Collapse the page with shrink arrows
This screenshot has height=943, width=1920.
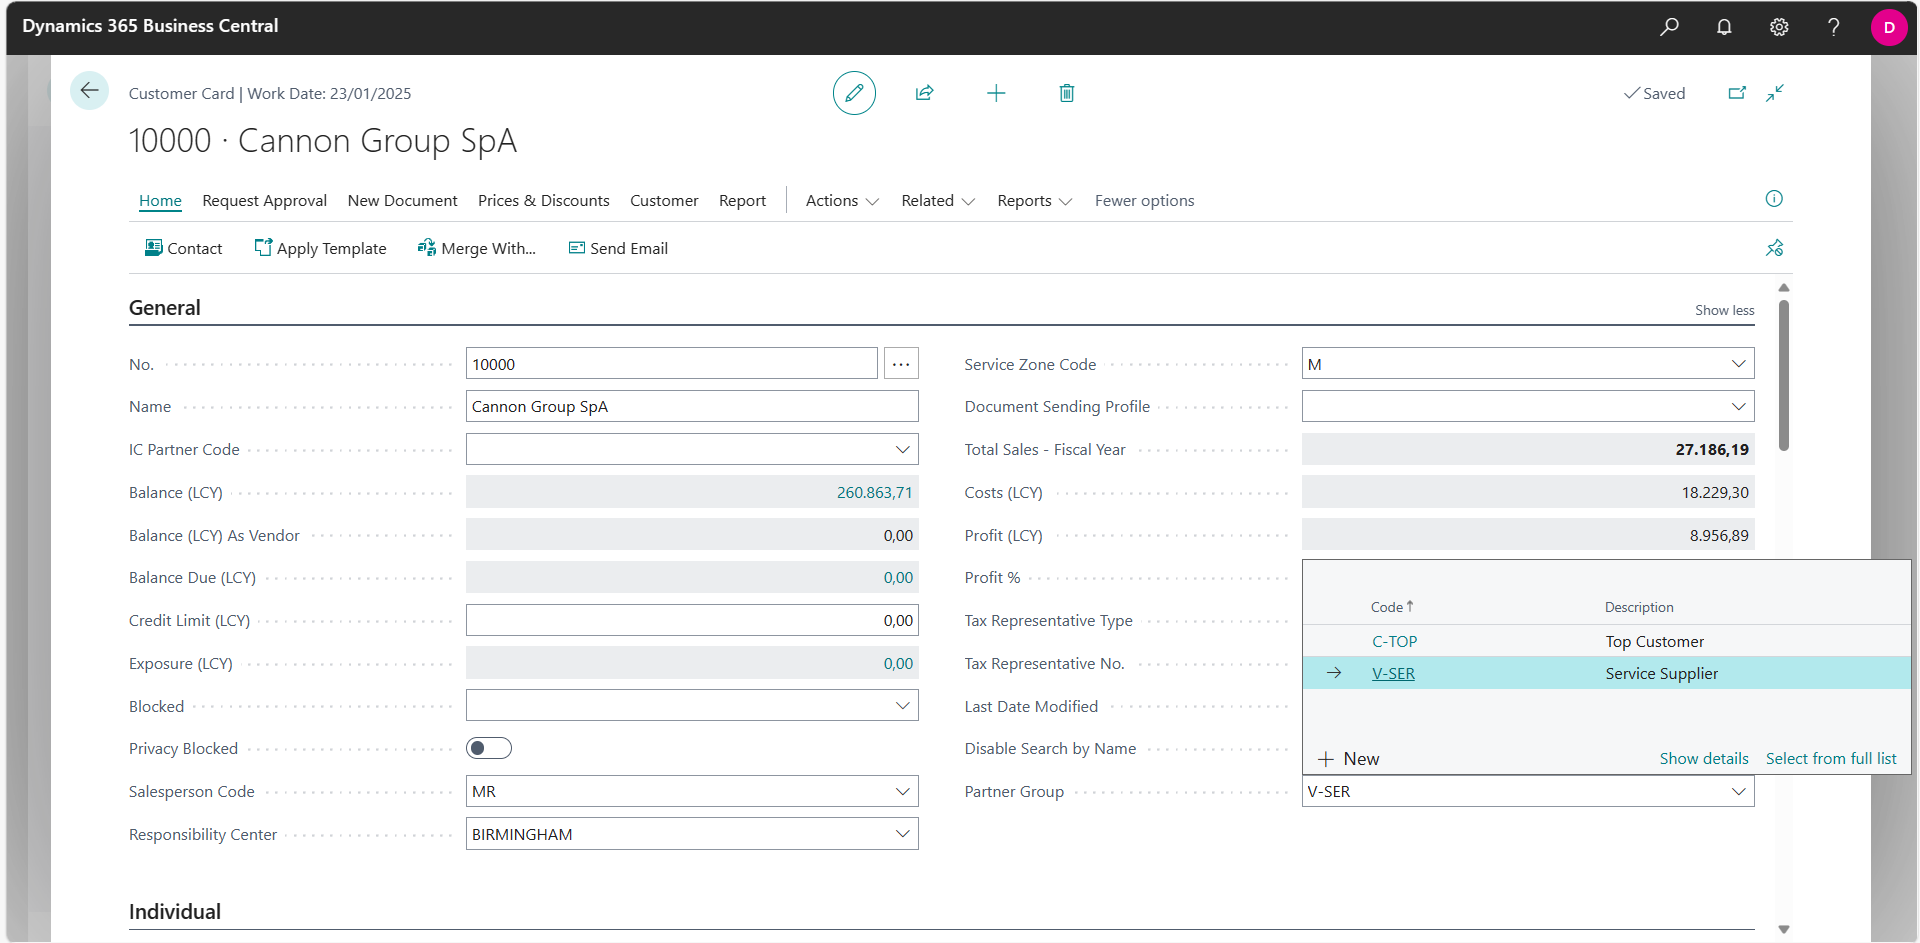1775,93
